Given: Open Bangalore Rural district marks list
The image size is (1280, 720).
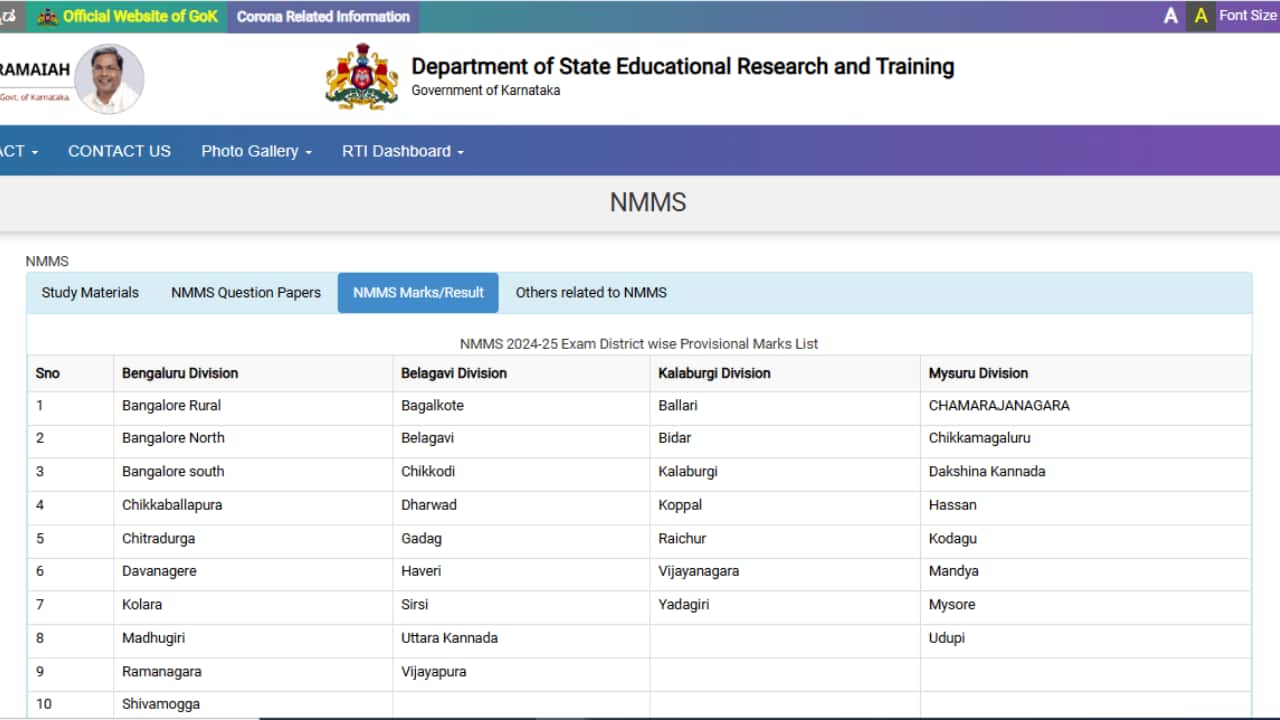Looking at the screenshot, I should (x=171, y=405).
